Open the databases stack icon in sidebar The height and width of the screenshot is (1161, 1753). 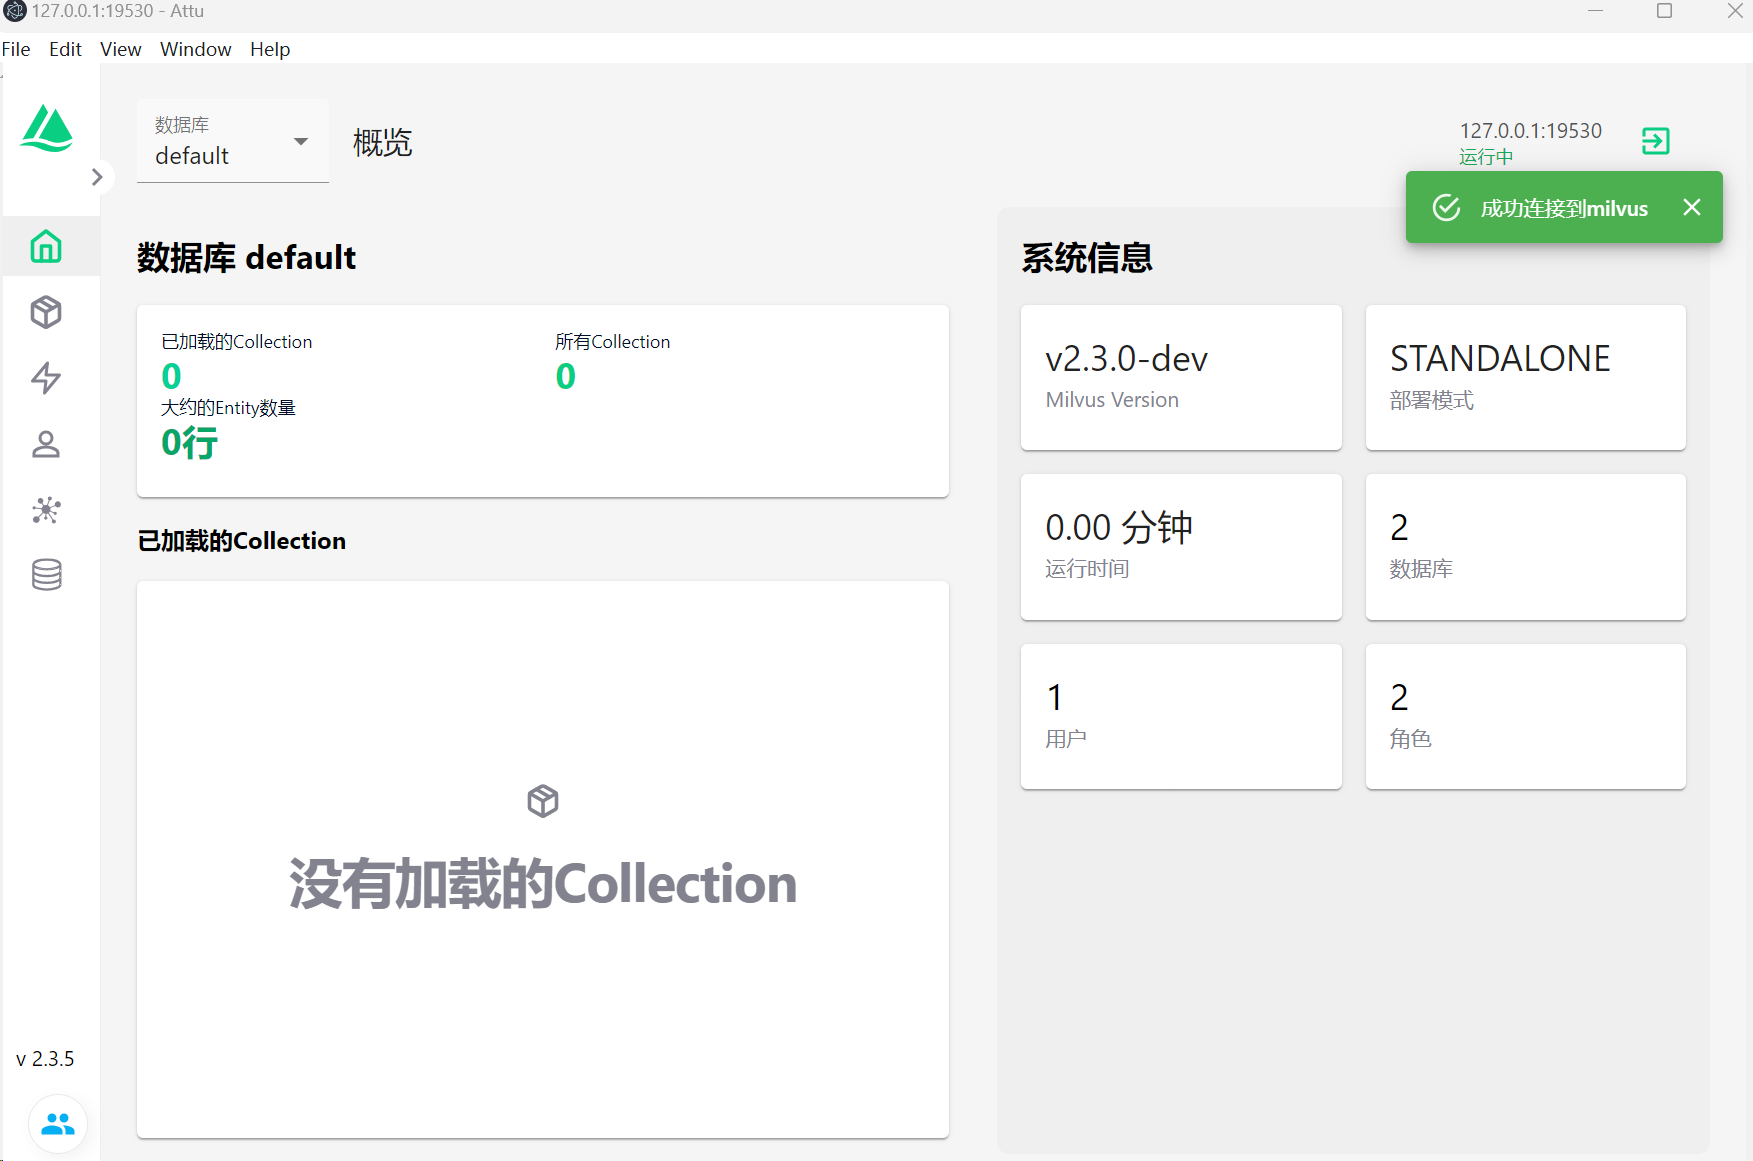click(x=46, y=575)
